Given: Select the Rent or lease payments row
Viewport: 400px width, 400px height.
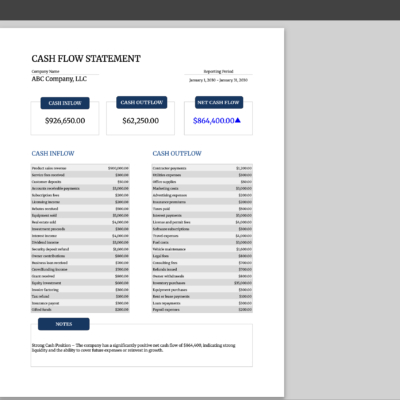Looking at the screenshot, I should (x=202, y=296).
